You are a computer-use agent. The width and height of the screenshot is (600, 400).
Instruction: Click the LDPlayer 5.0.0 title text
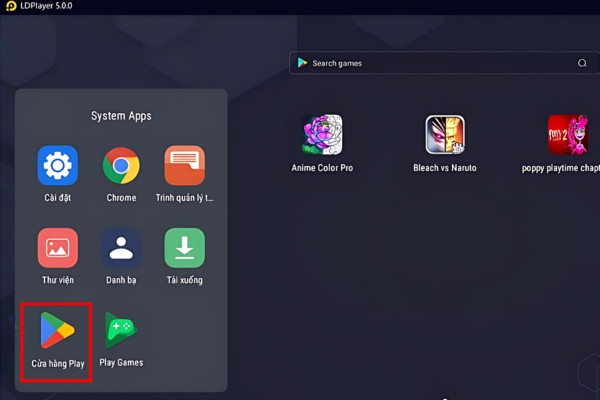pyautogui.click(x=46, y=6)
